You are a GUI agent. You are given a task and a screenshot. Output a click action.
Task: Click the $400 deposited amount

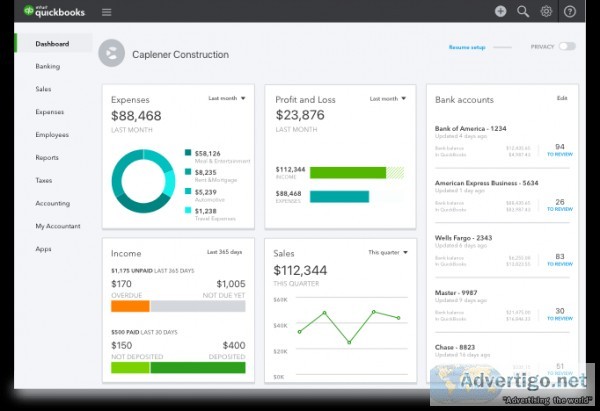[x=234, y=346]
